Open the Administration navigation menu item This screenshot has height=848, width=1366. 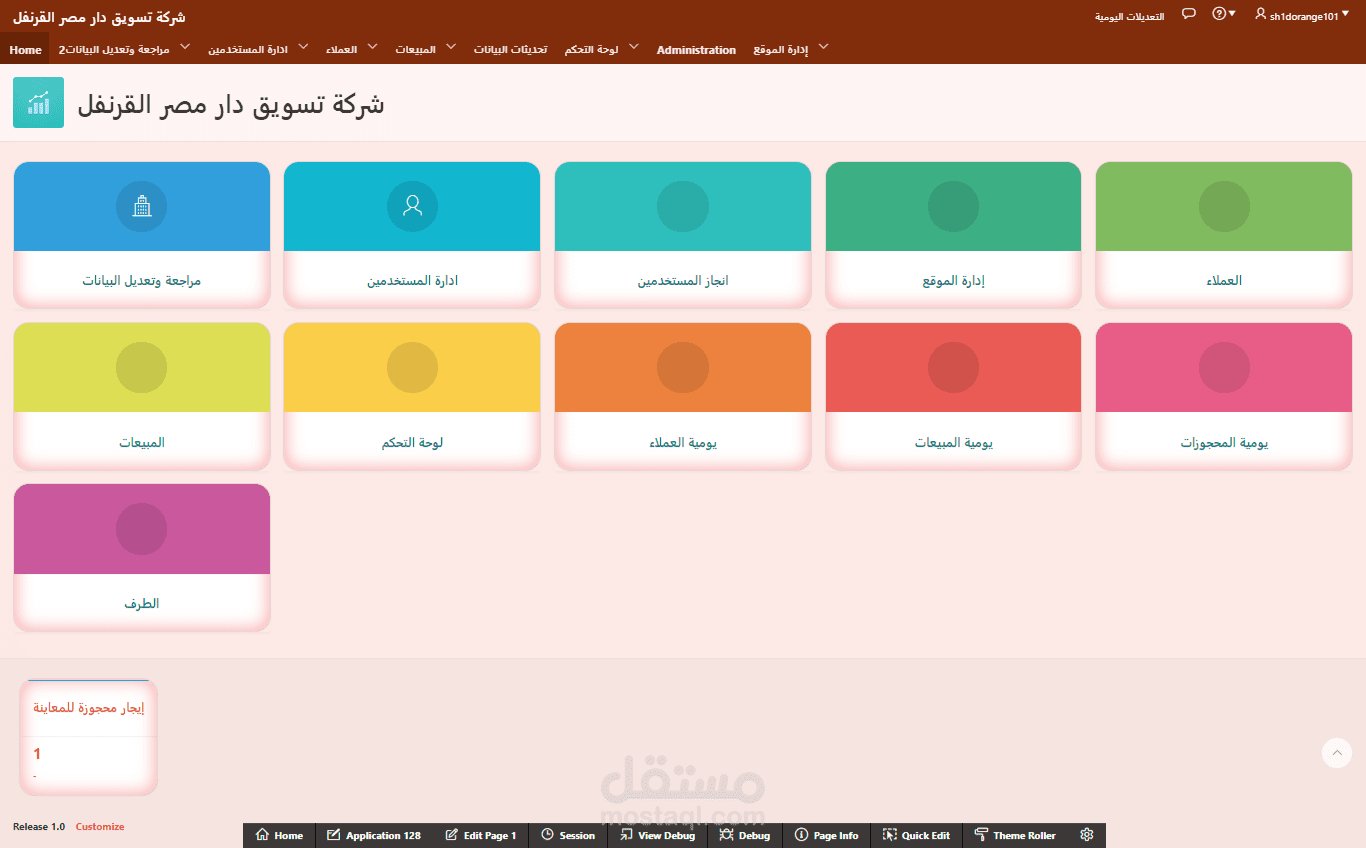coord(696,49)
